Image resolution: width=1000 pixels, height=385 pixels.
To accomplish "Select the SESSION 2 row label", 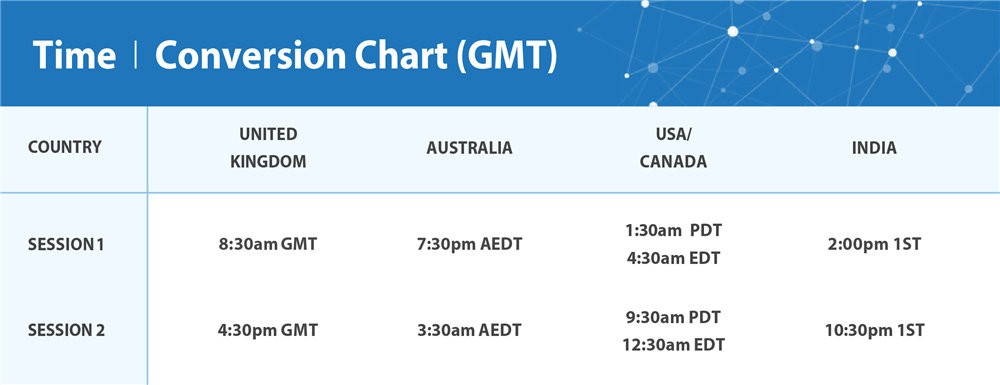I will pyautogui.click(x=66, y=331).
